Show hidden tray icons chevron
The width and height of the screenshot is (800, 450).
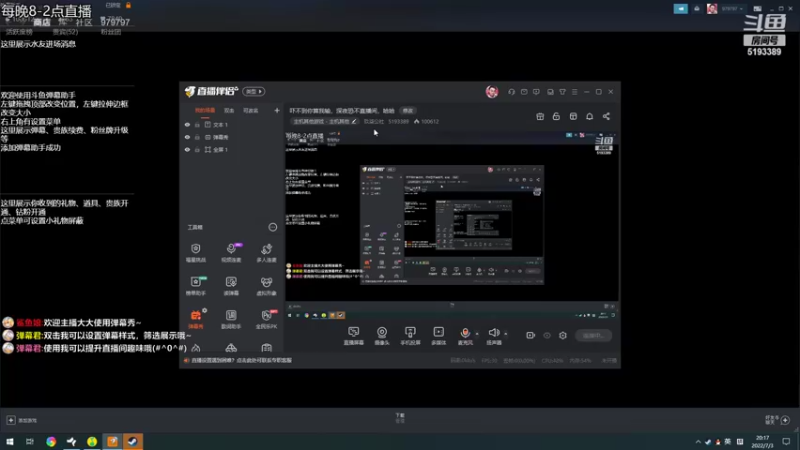(x=697, y=442)
